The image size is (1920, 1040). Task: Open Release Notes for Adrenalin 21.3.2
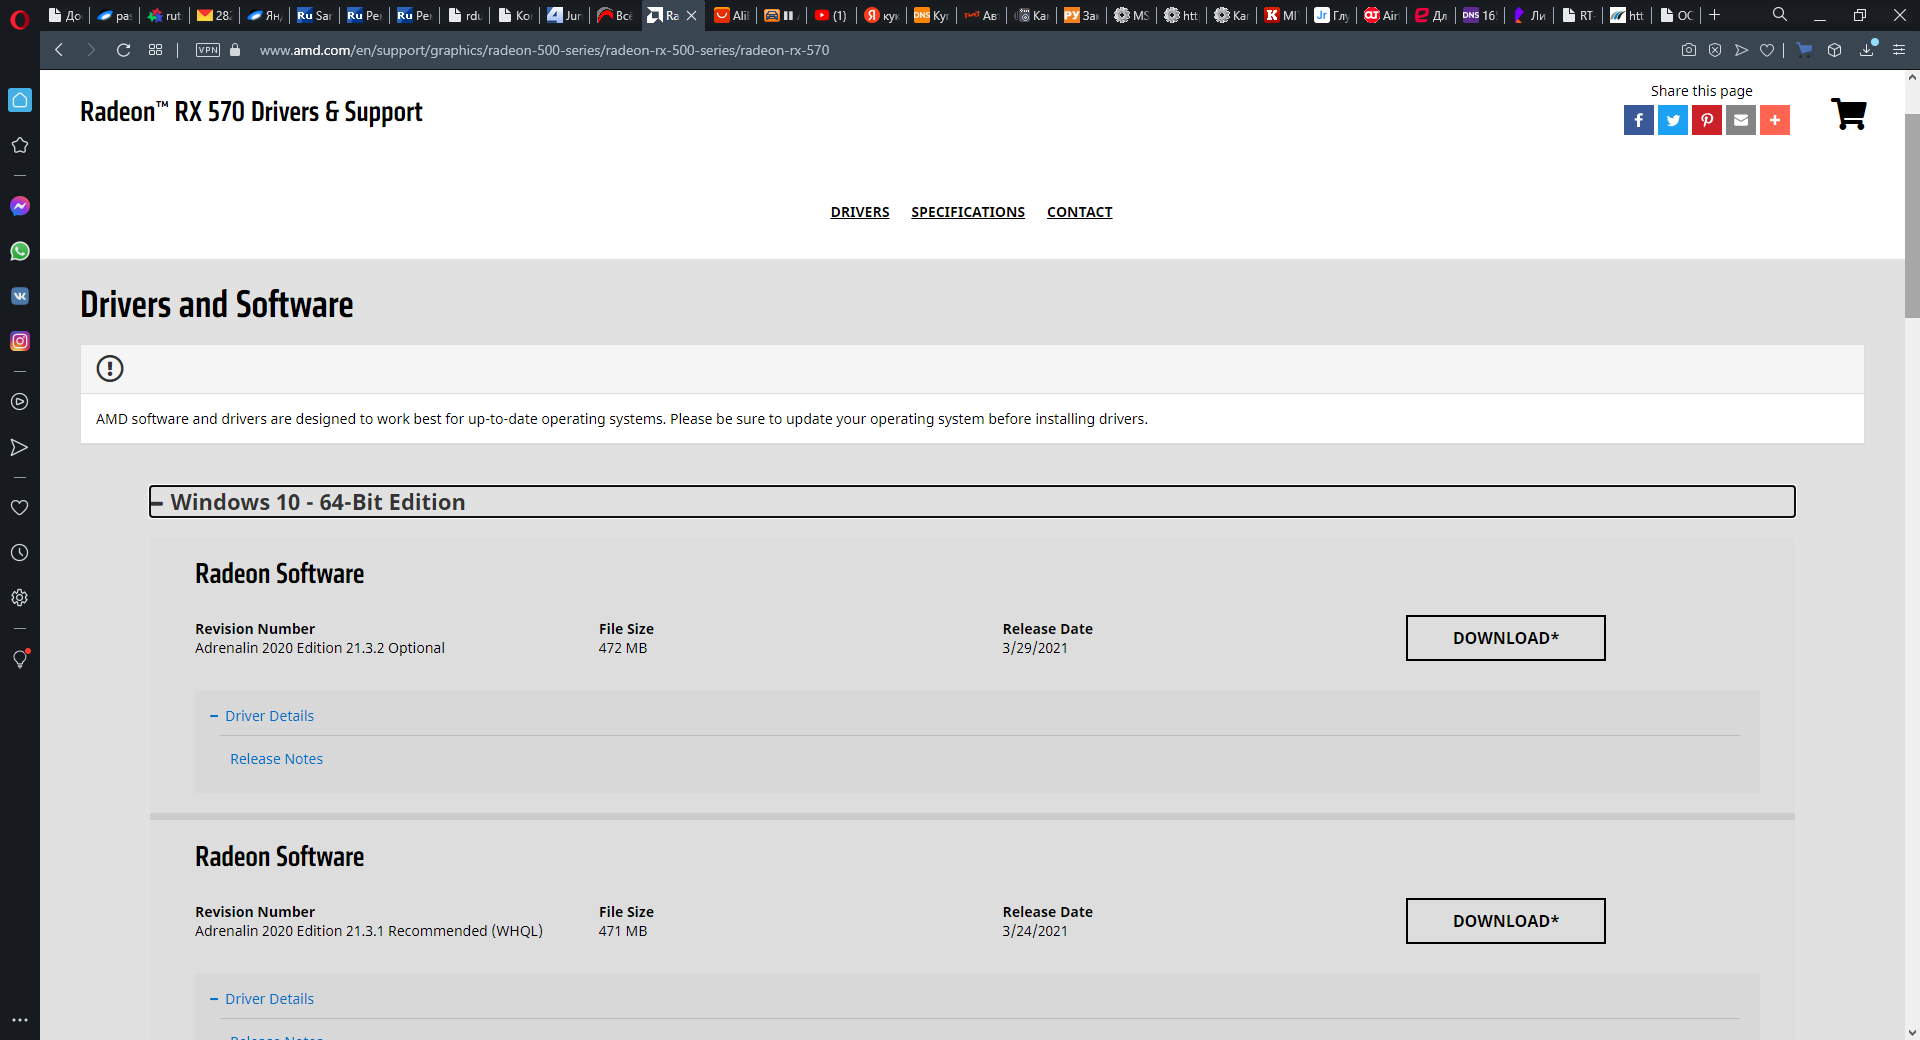click(x=277, y=759)
